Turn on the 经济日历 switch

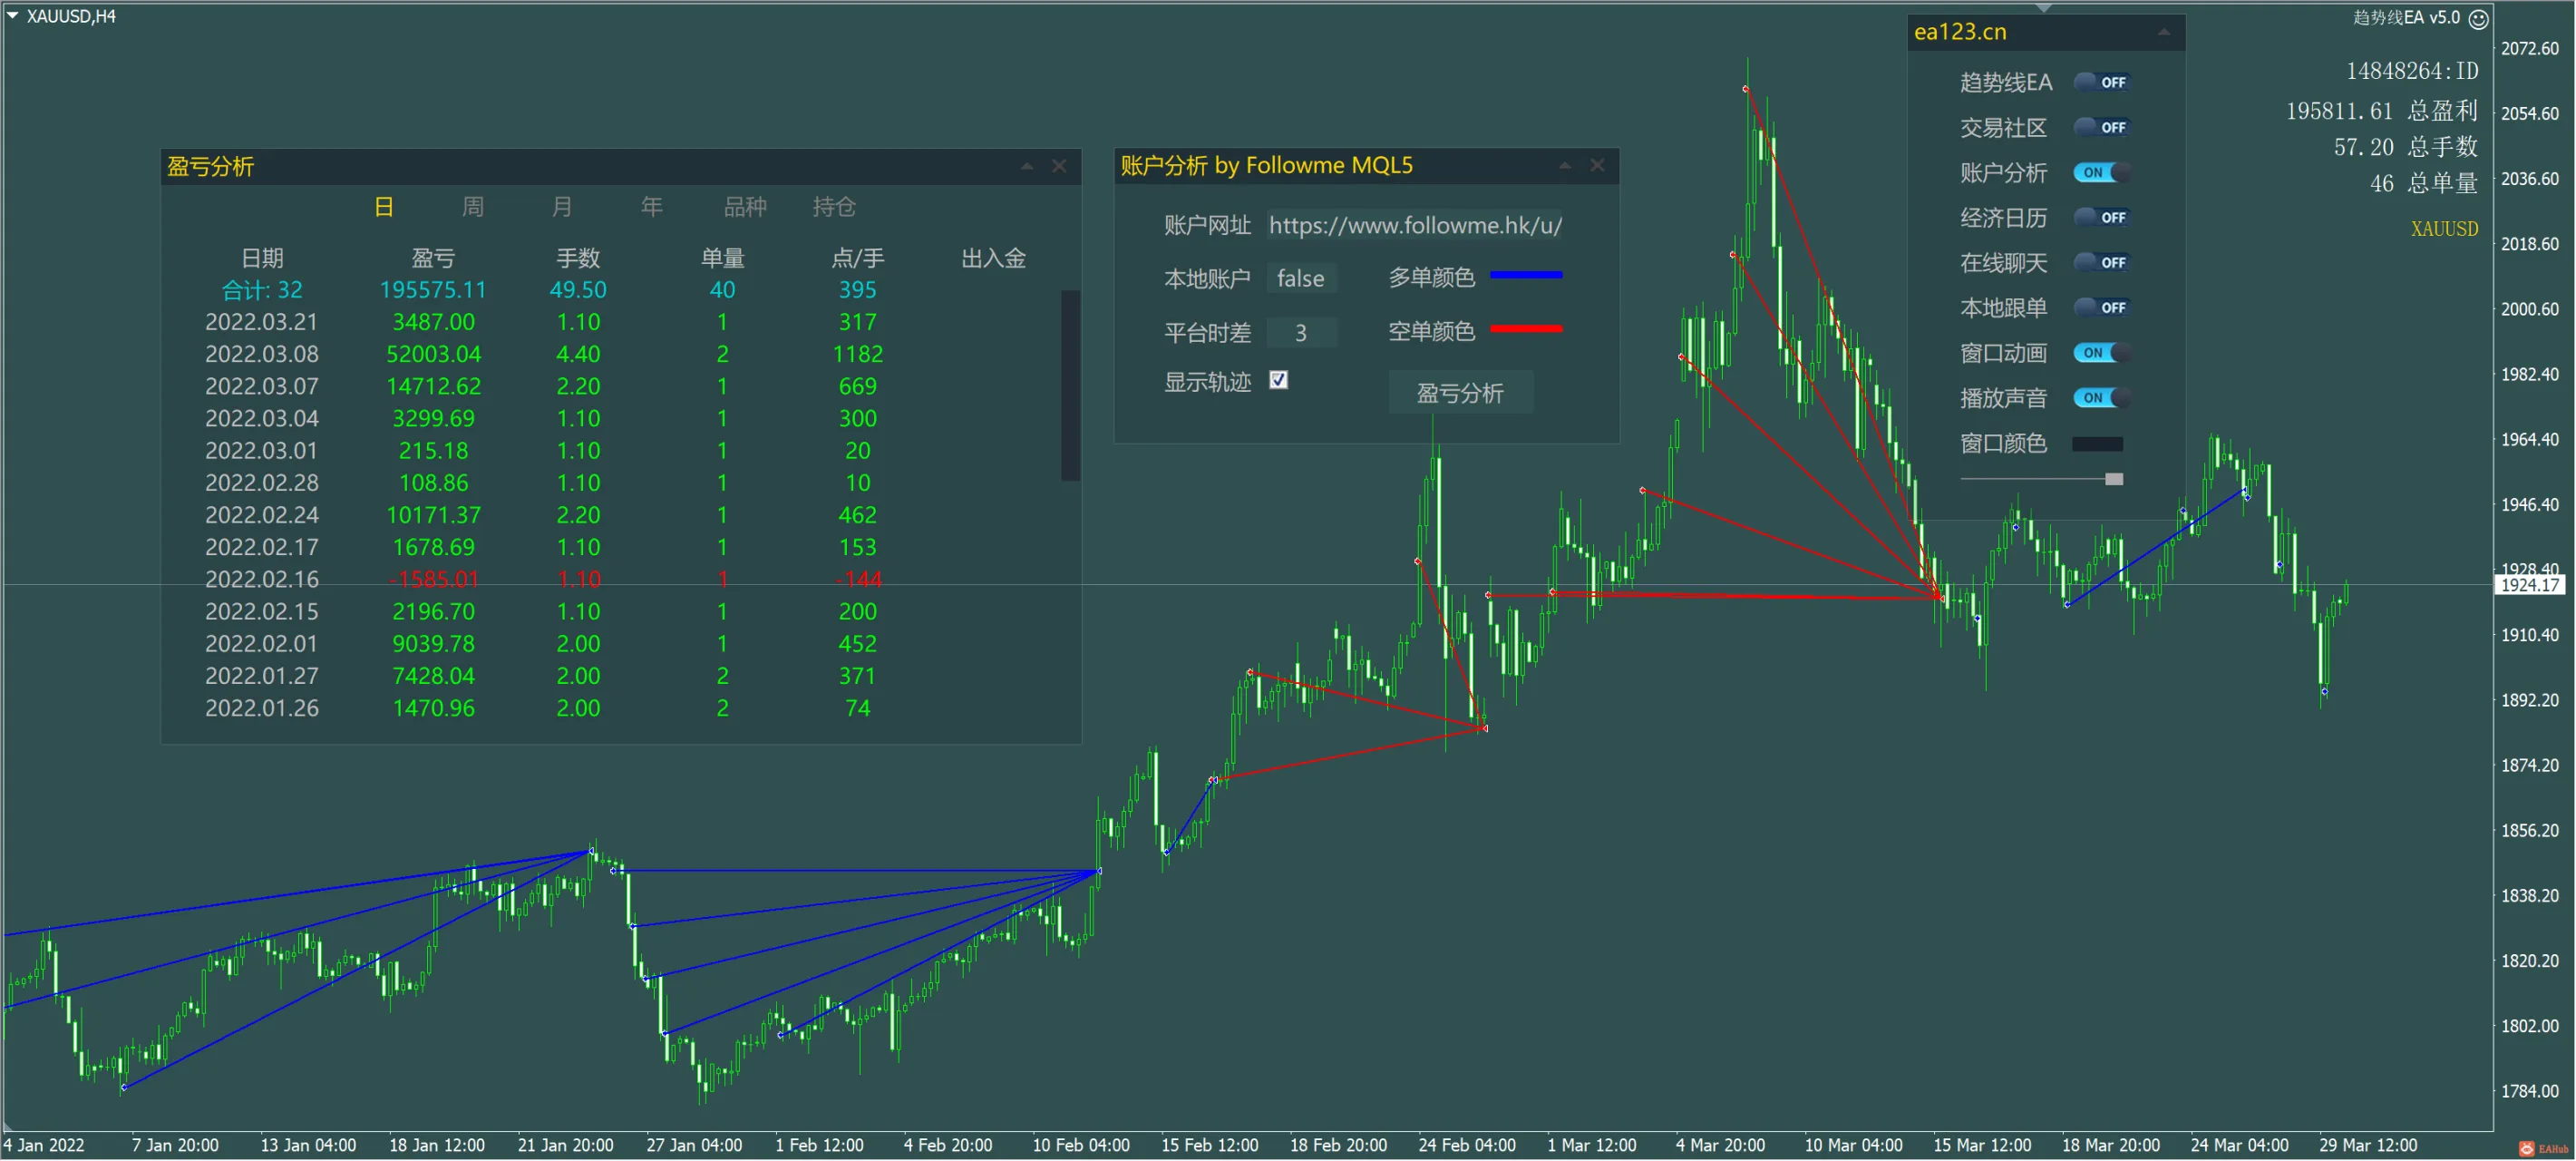2100,217
